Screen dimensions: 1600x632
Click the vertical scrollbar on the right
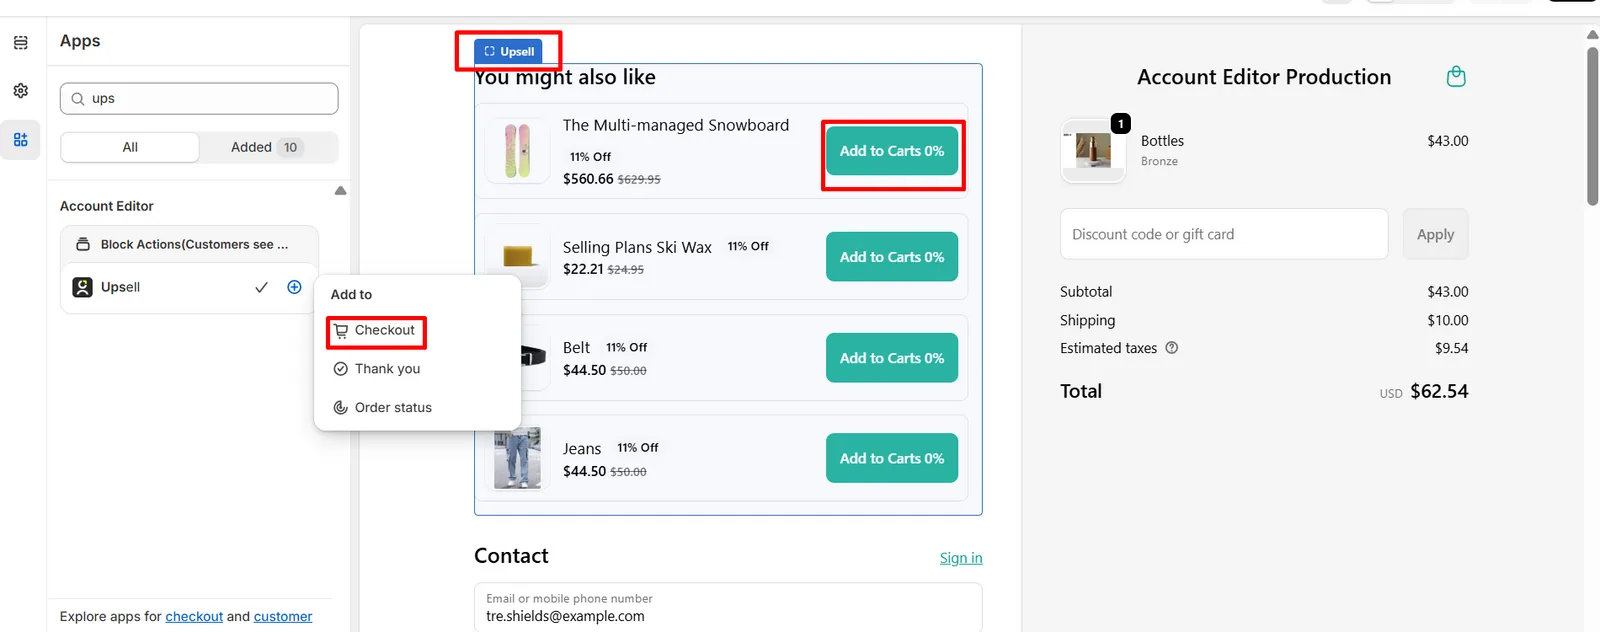pos(1592,126)
